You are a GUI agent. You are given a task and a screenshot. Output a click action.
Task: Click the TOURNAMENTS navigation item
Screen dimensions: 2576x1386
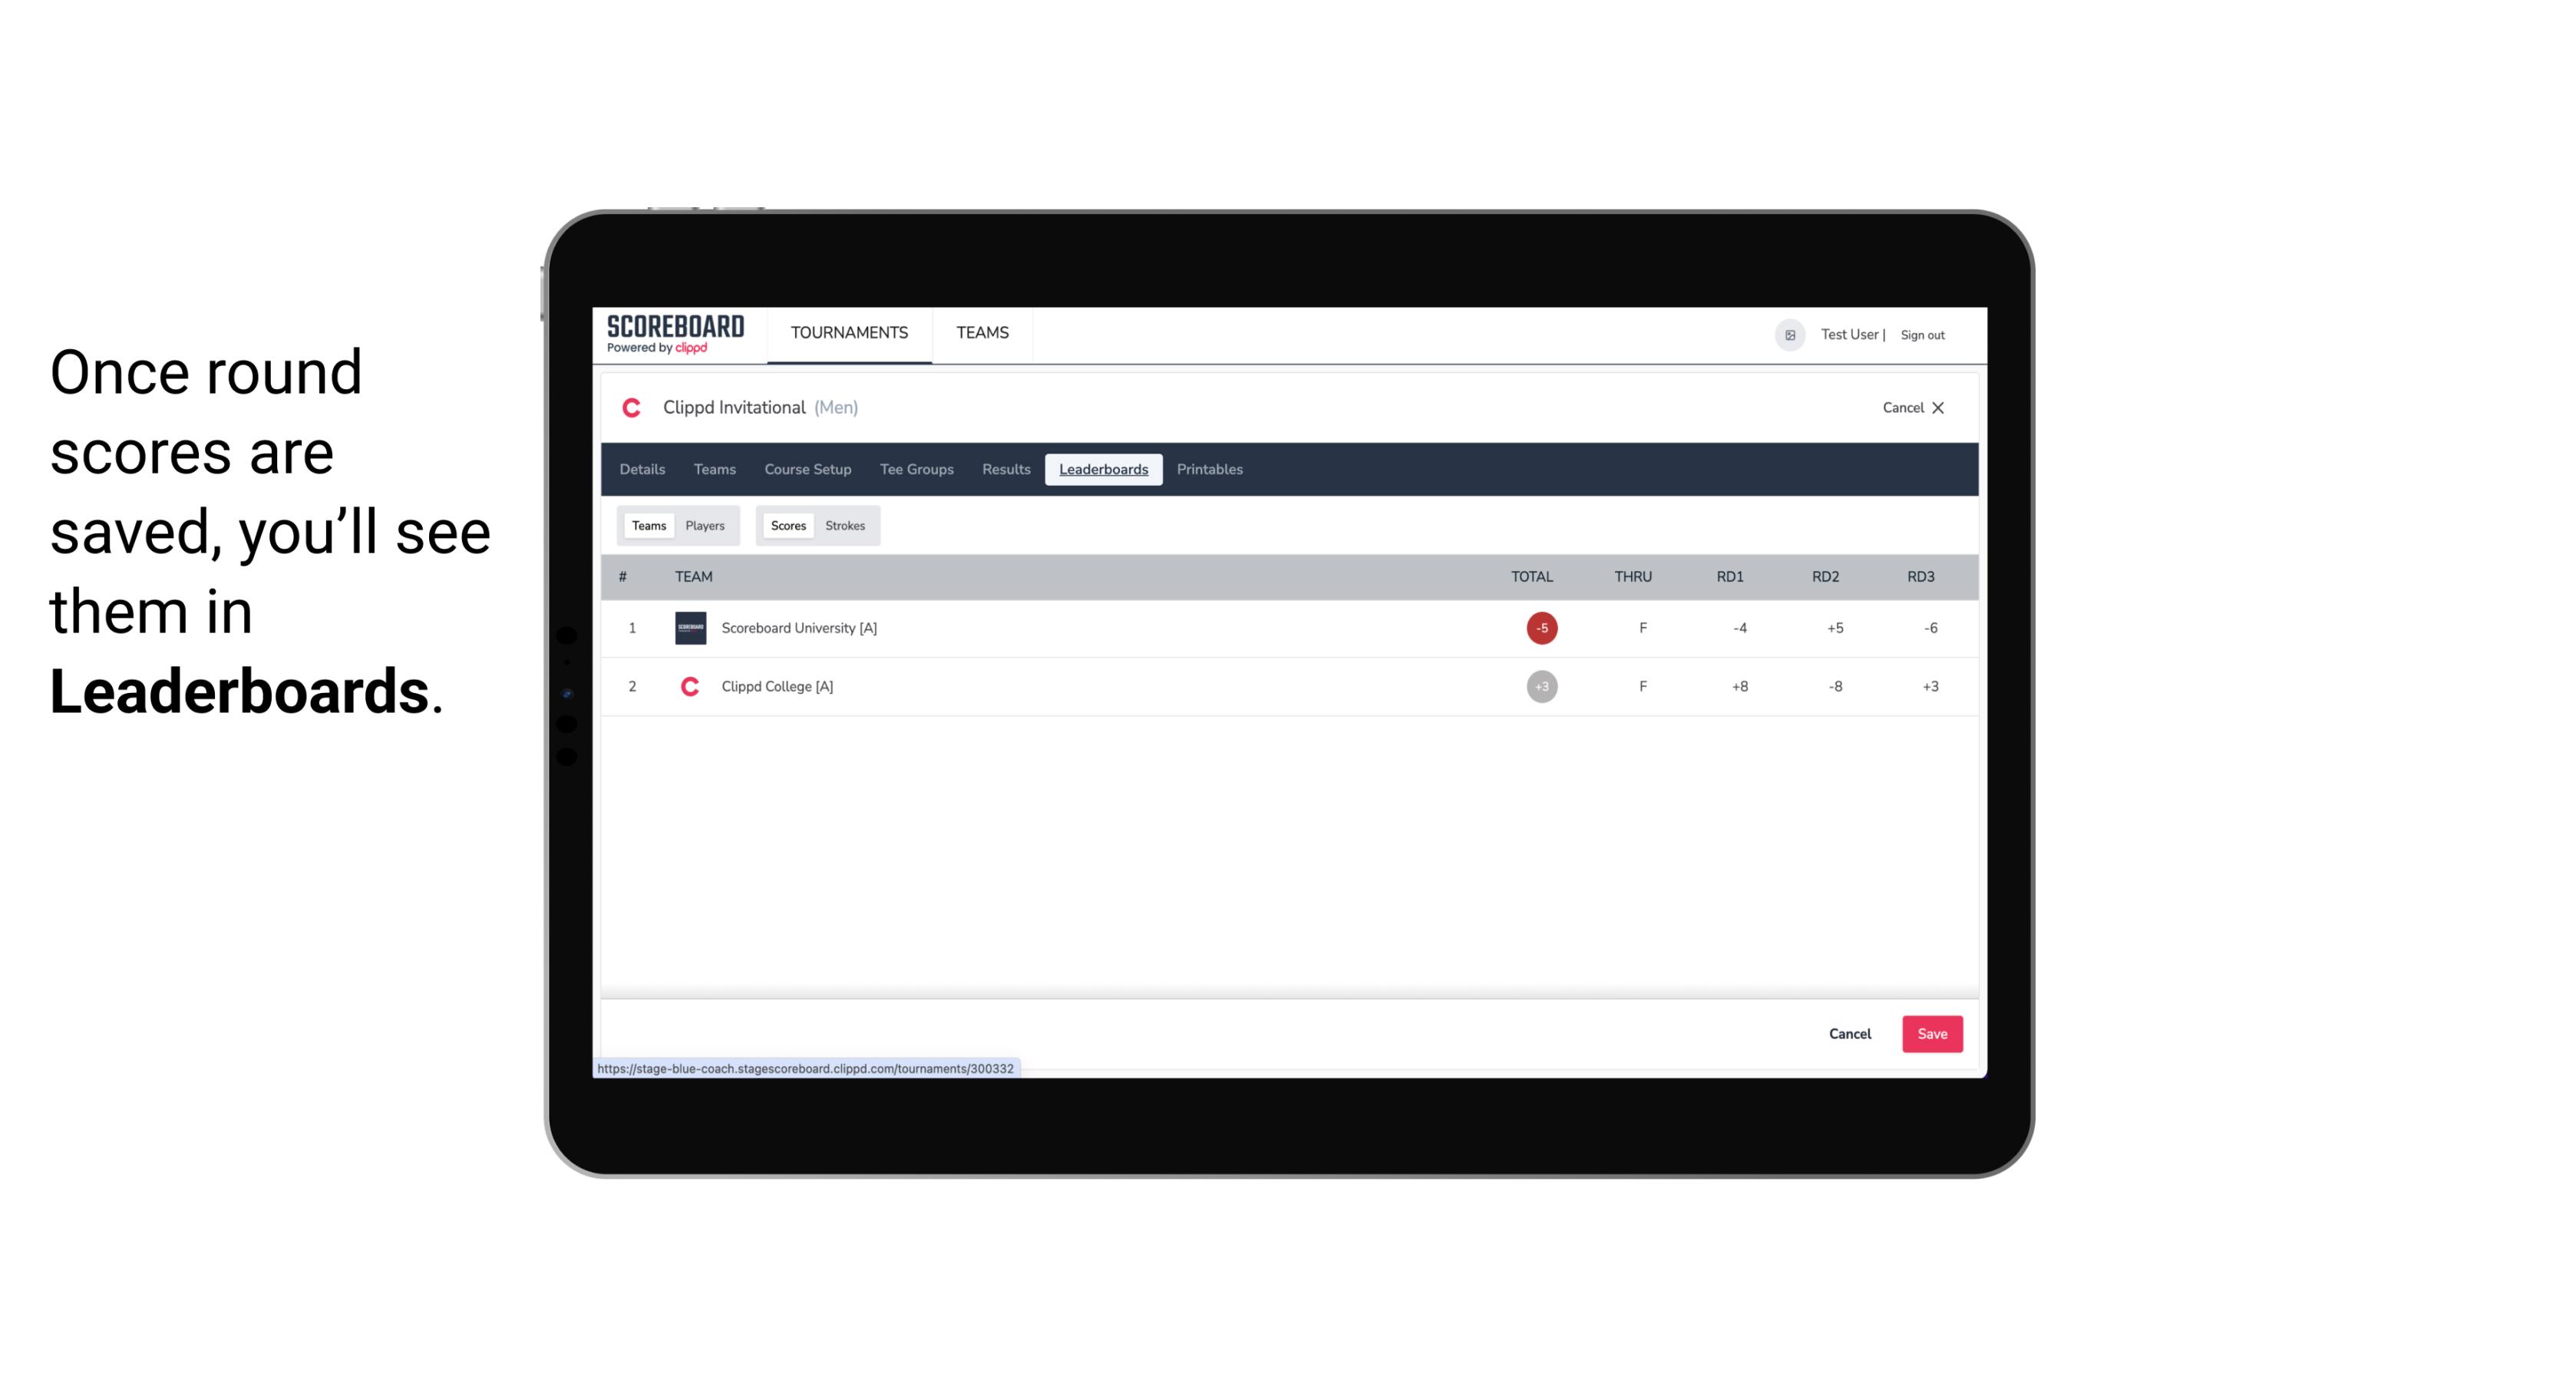(848, 333)
